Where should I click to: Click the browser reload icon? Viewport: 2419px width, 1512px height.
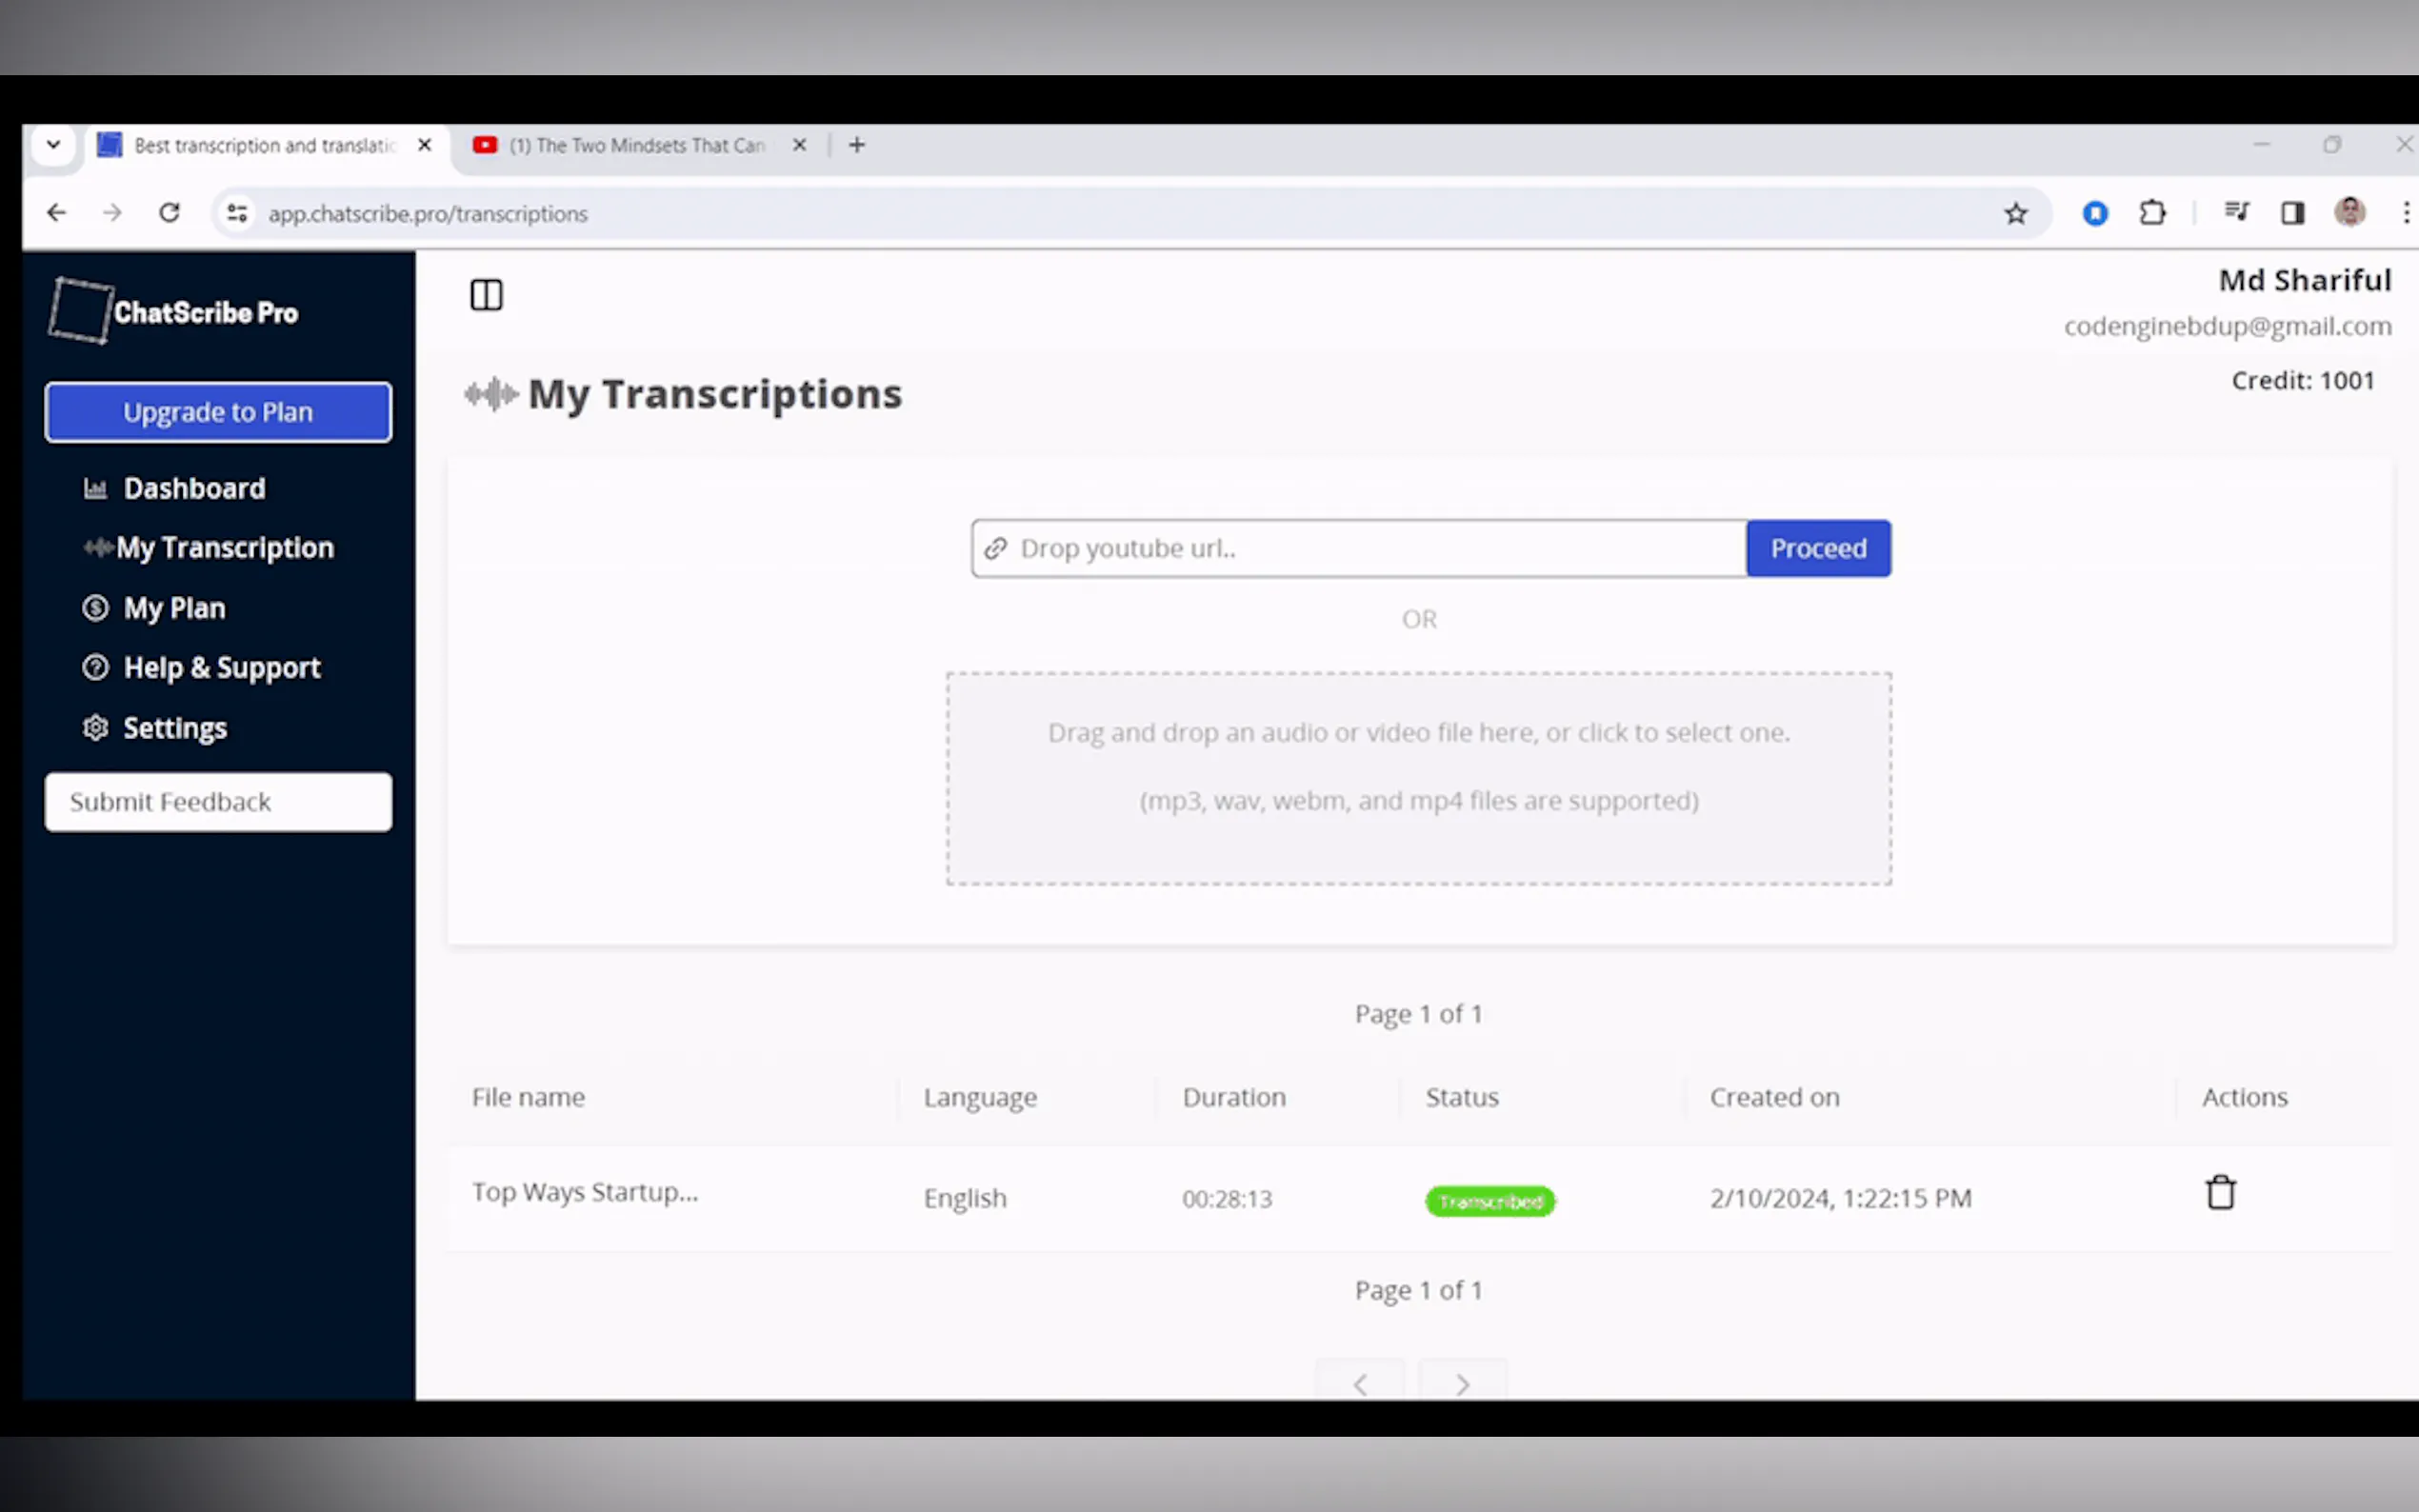click(169, 213)
